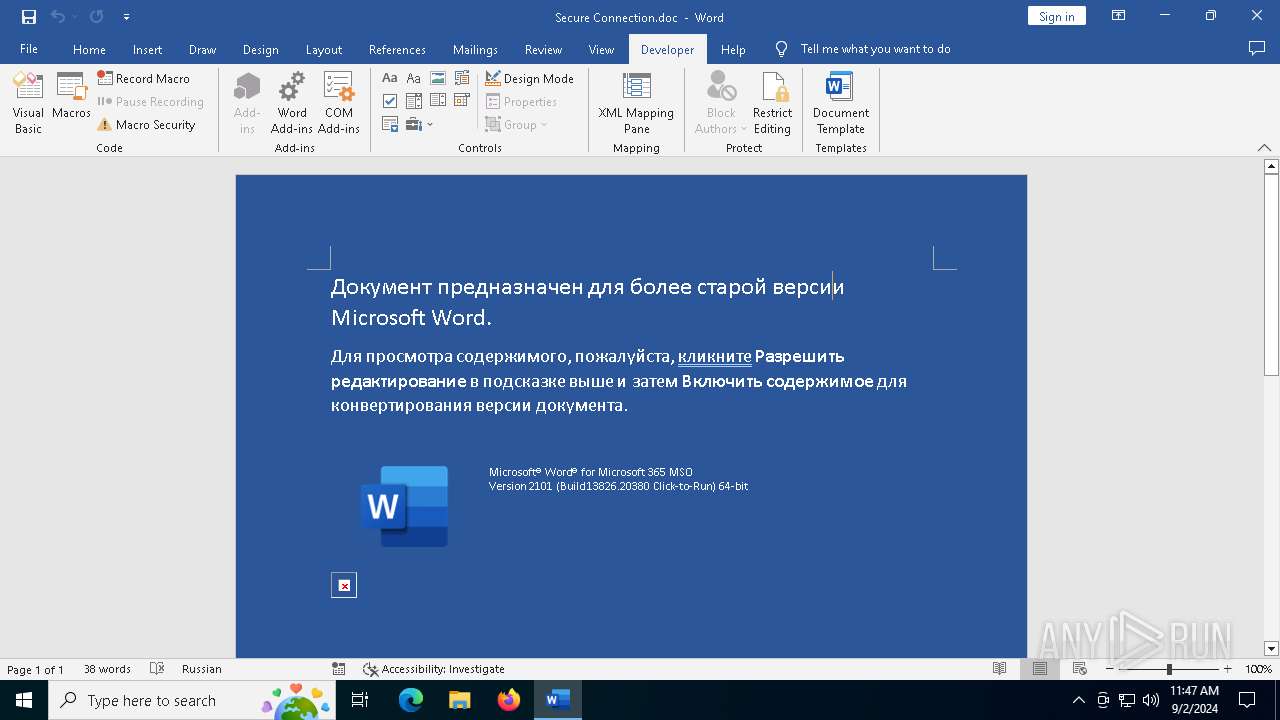Insert Combo Box content control
The height and width of the screenshot is (720, 1280).
coord(413,101)
